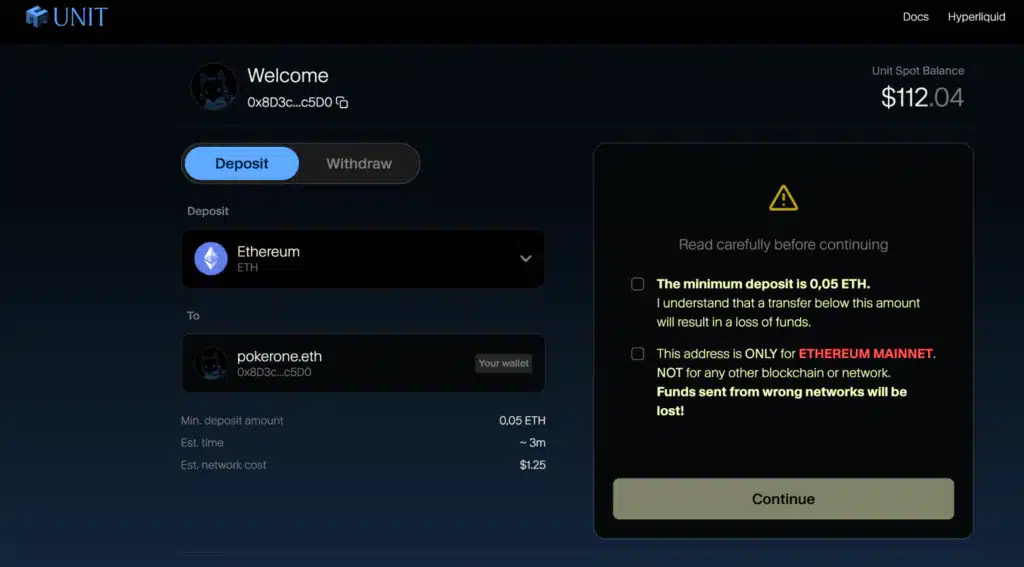Expand the asset list via chevron arrow
The image size is (1024, 567).
pos(525,259)
